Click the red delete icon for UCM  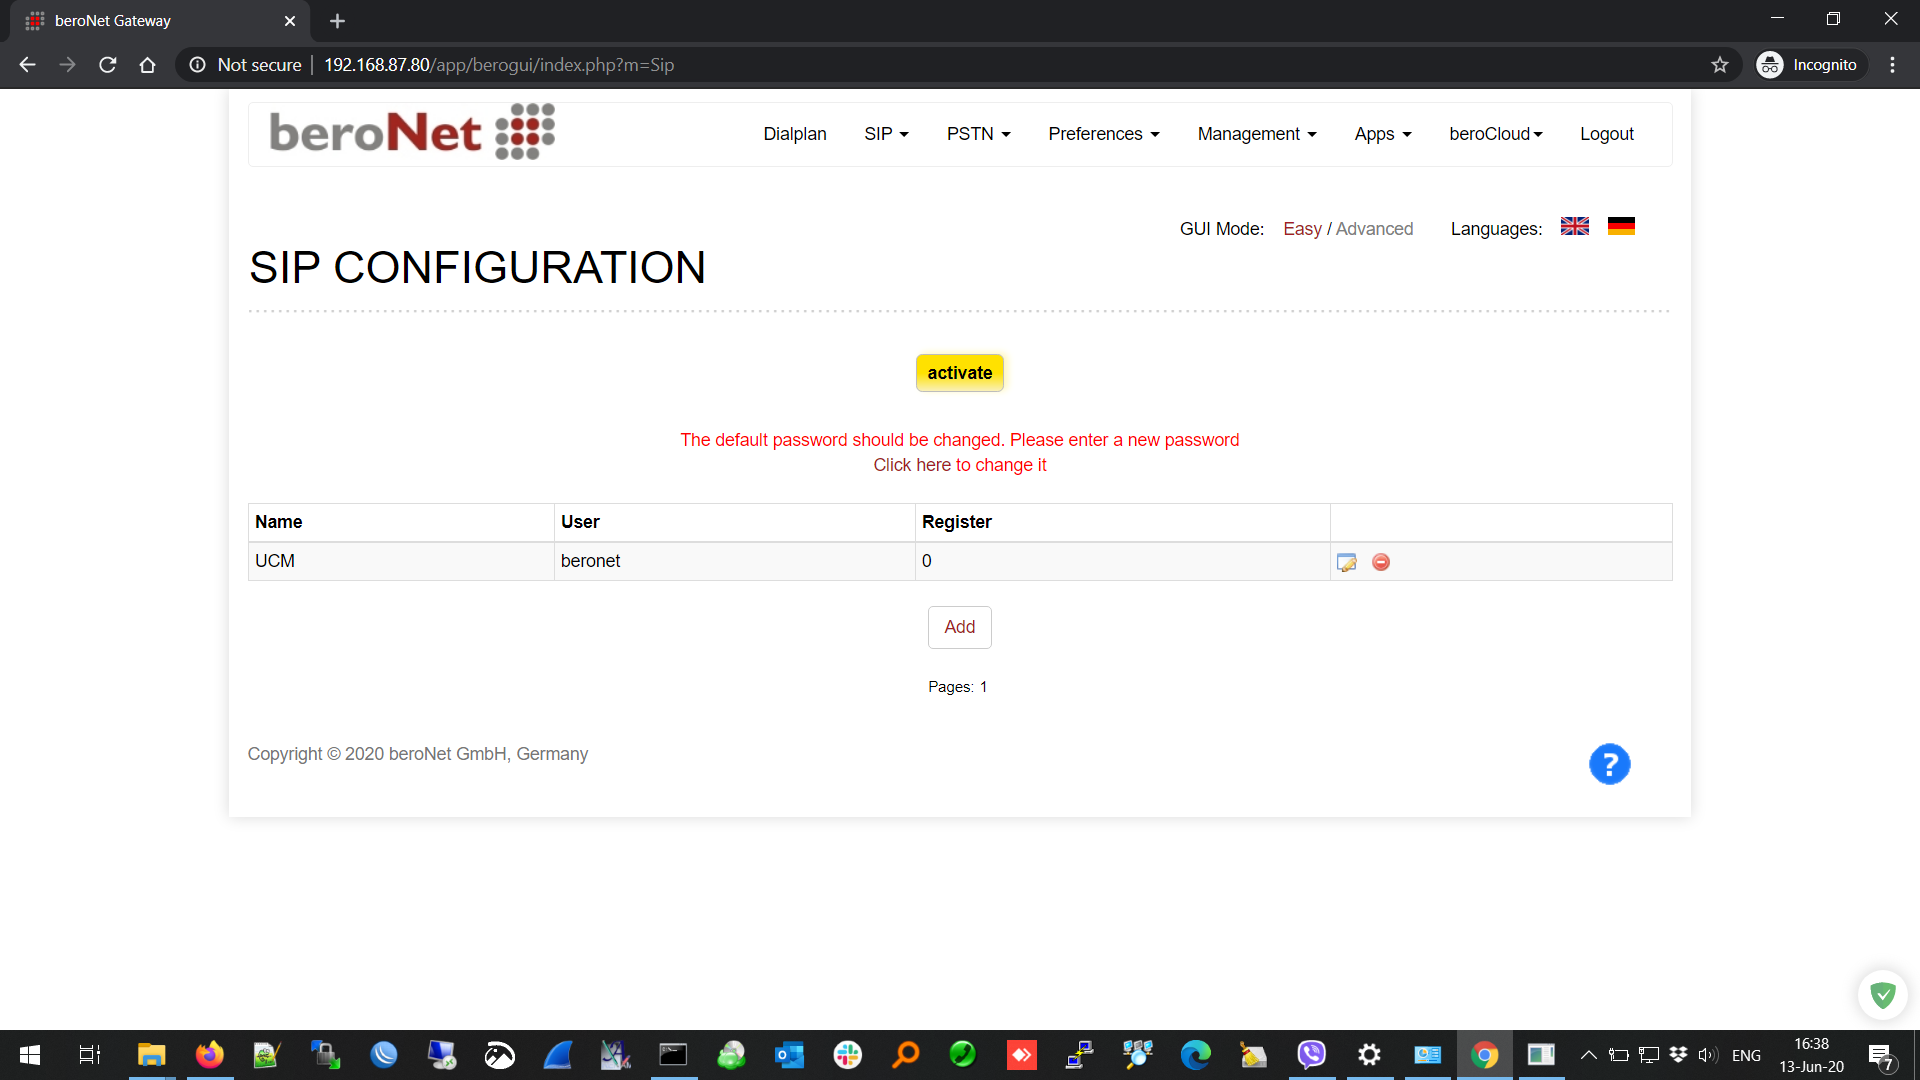[1381, 562]
